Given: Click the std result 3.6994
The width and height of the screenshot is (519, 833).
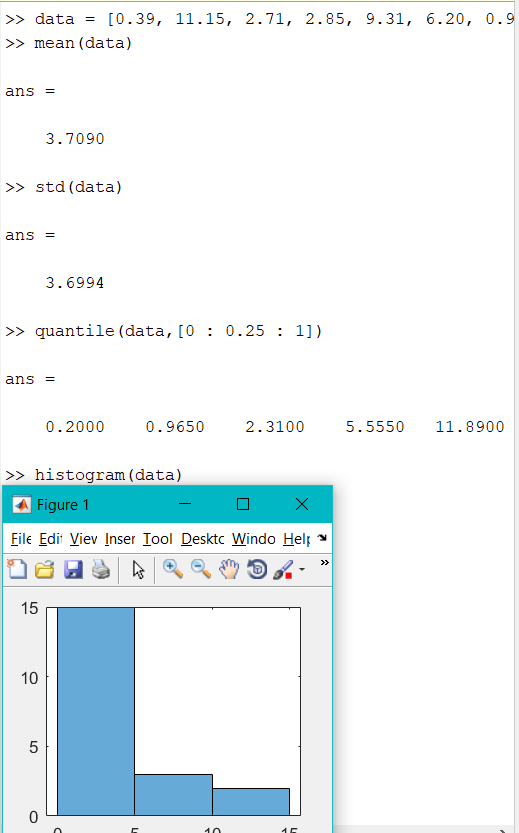Looking at the screenshot, I should pos(75,283).
